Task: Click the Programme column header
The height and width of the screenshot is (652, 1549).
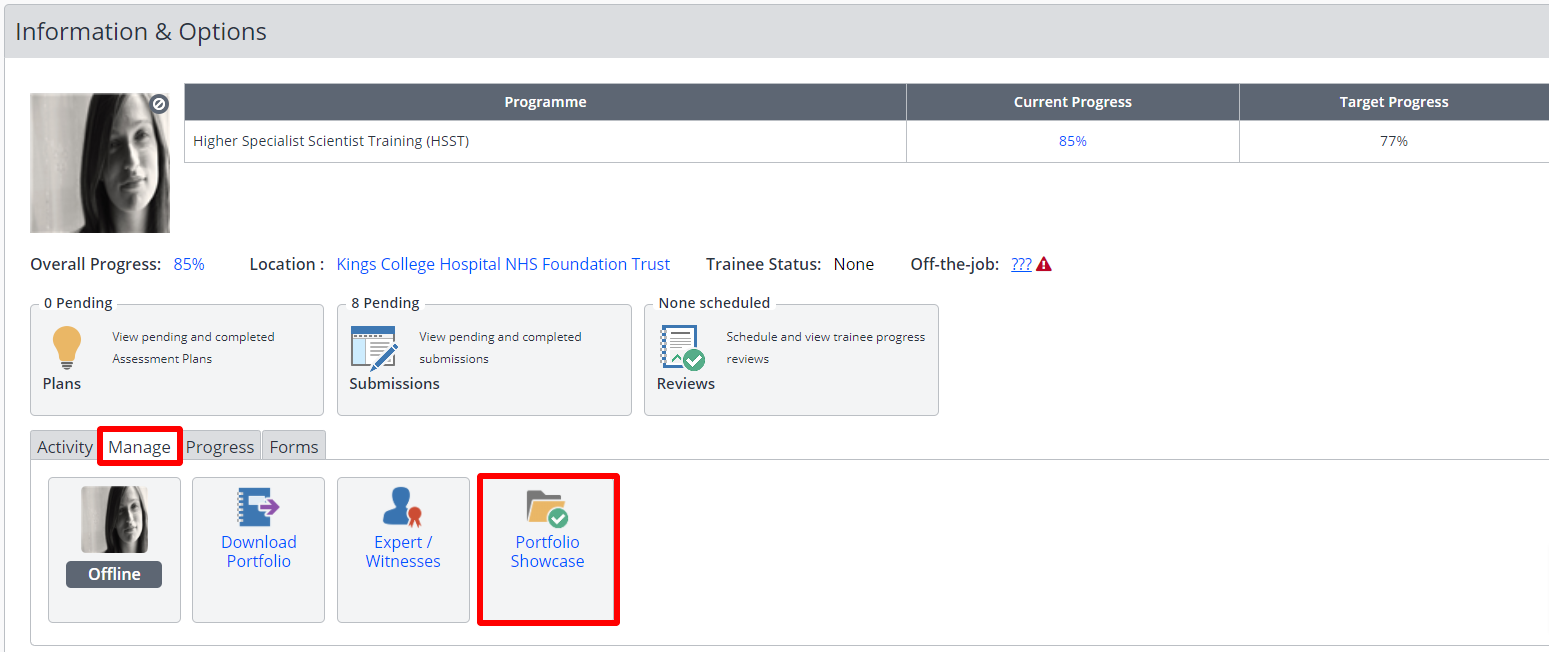Action: [x=545, y=102]
